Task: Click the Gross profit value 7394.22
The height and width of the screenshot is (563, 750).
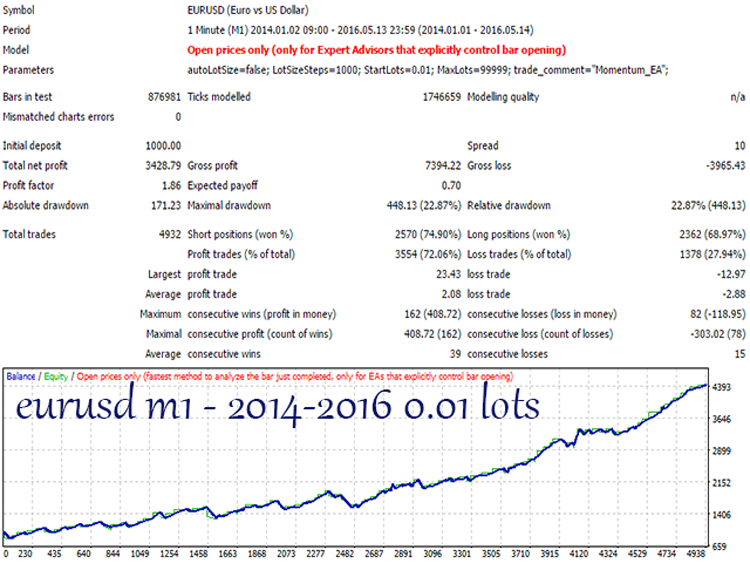Action: click(x=443, y=166)
